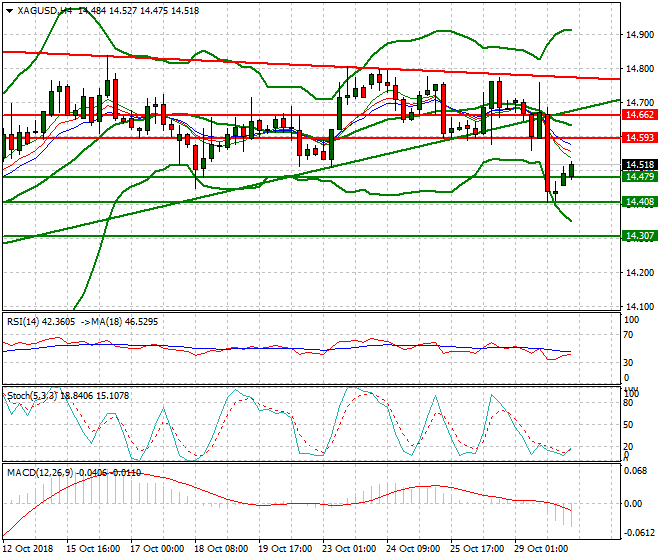Select the MACD scale value 0.068
Screen dimensions: 660x560
[x=635, y=471]
